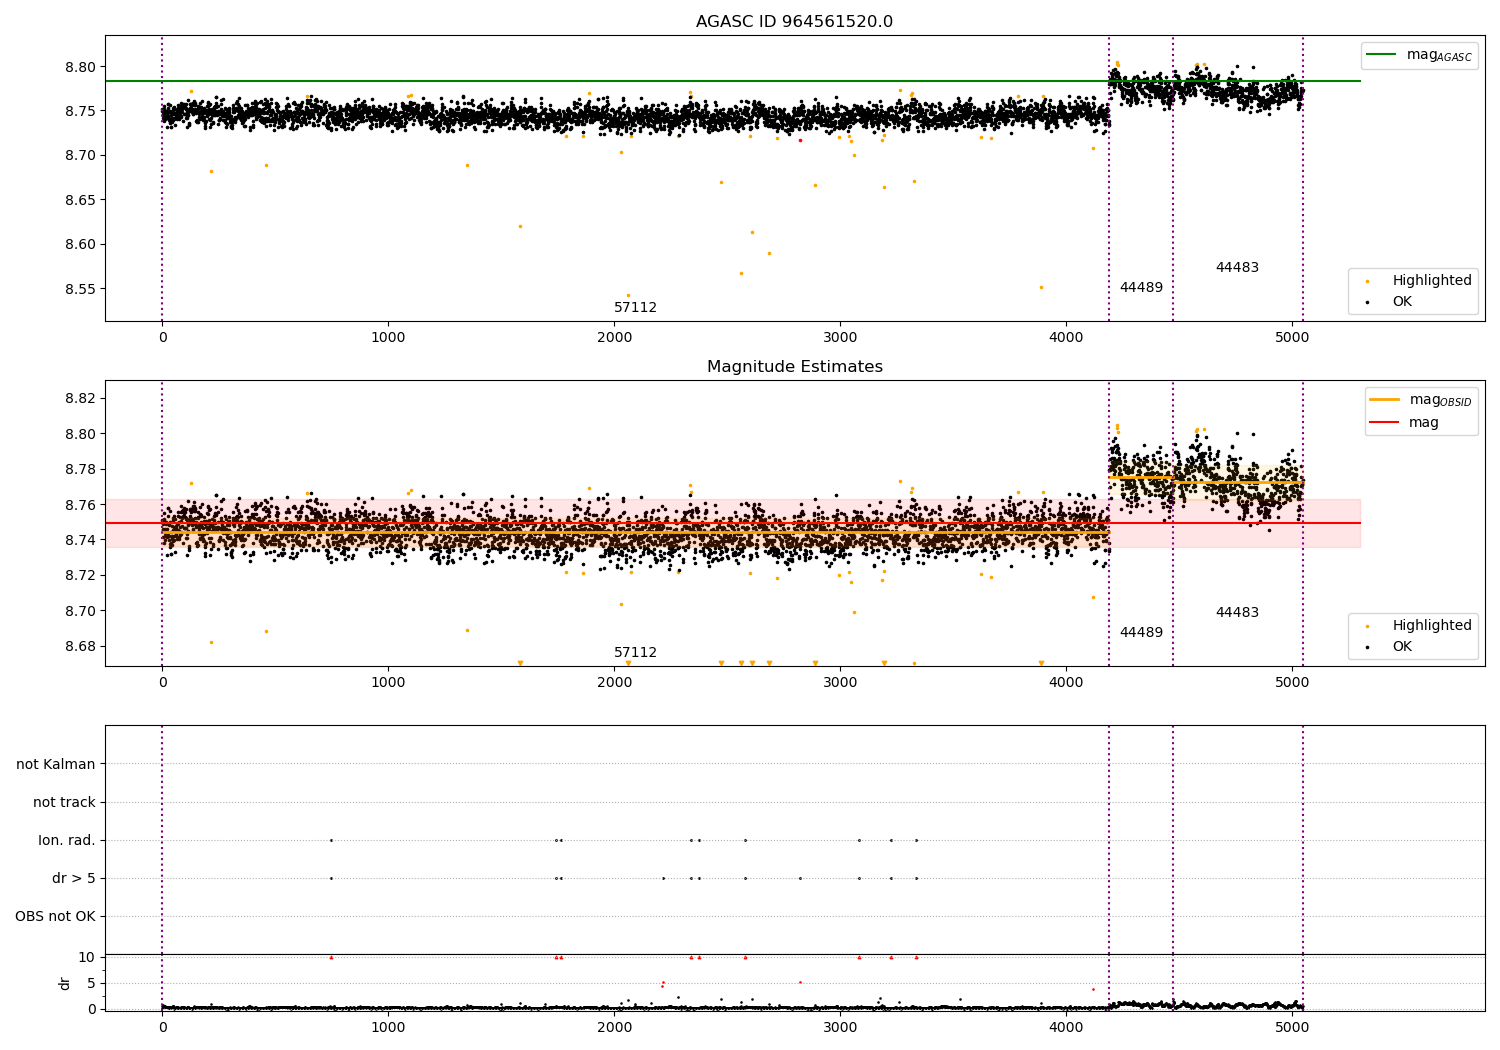Click the rotated 'dr' y-axis label
The height and width of the screenshot is (1050, 1500).
click(x=65, y=983)
